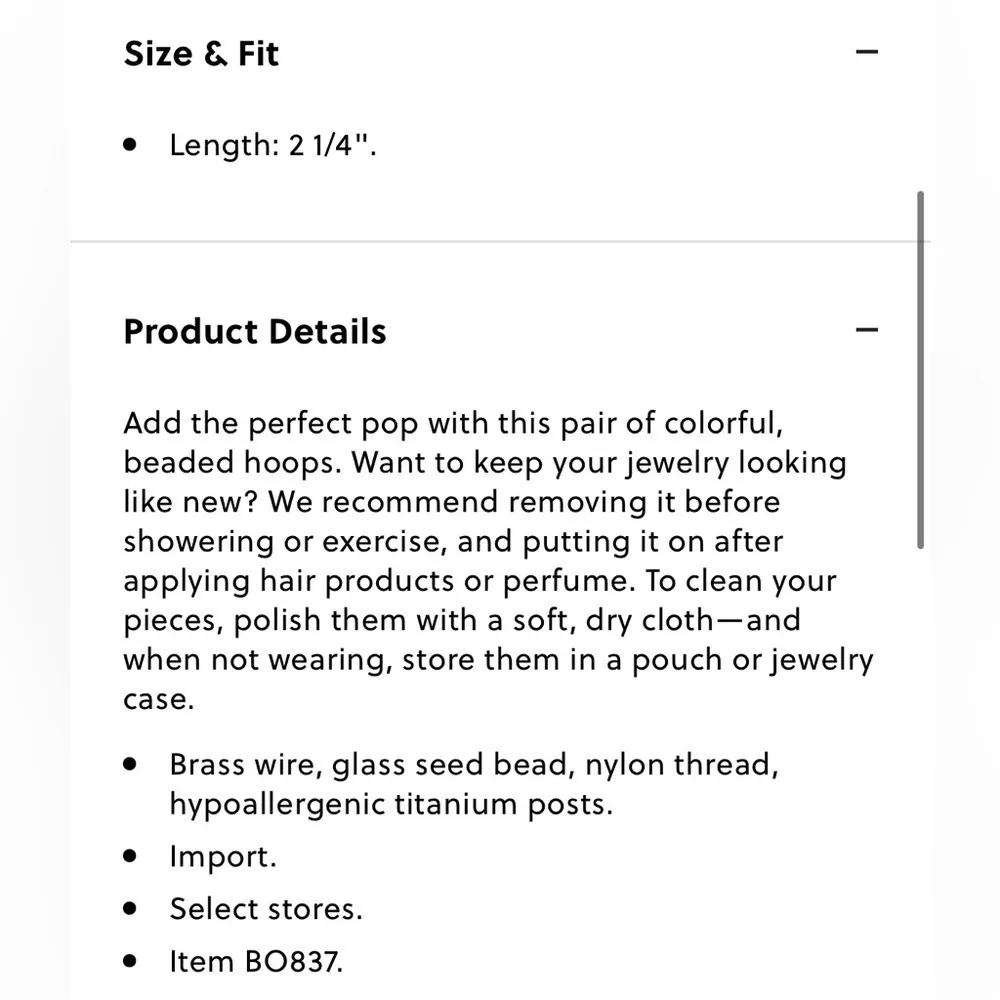
Task: Click the Size & Fit heading
Action: coord(201,53)
